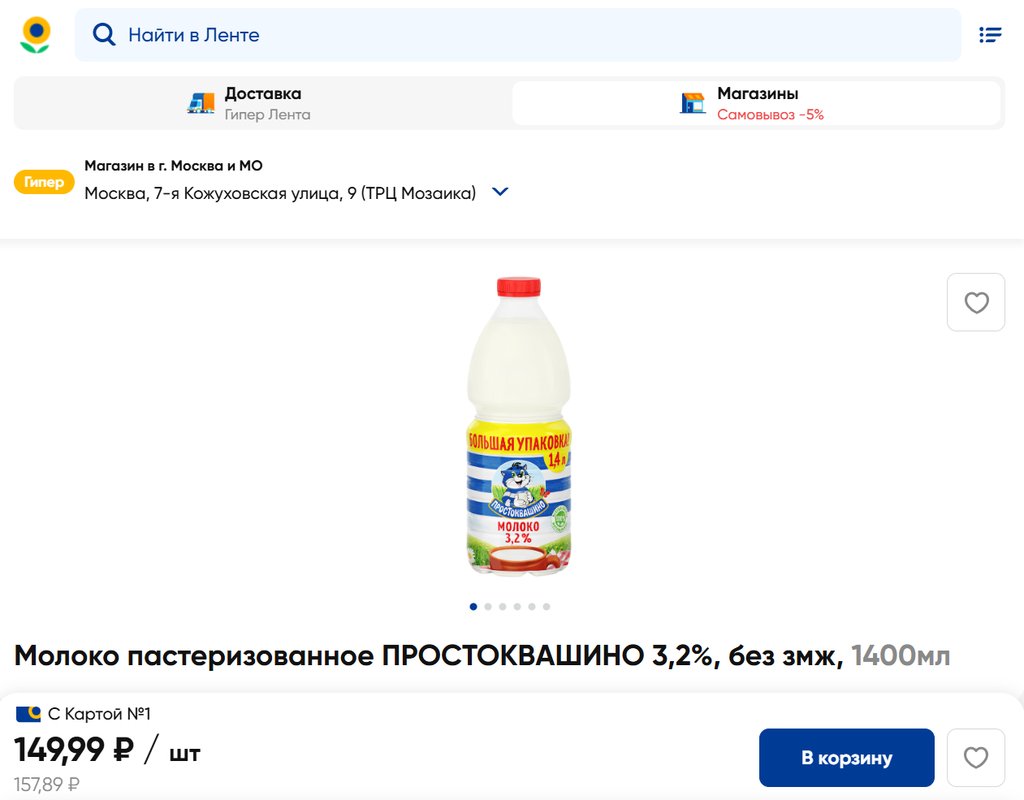Show the second product photo dot

pyautogui.click(x=488, y=607)
